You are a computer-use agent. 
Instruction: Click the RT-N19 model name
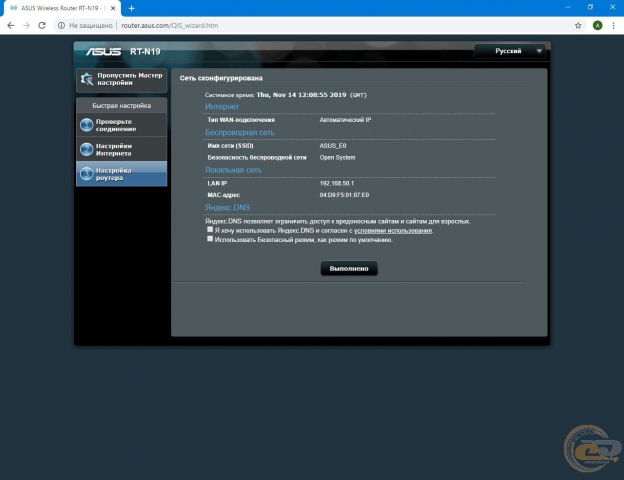(145, 51)
